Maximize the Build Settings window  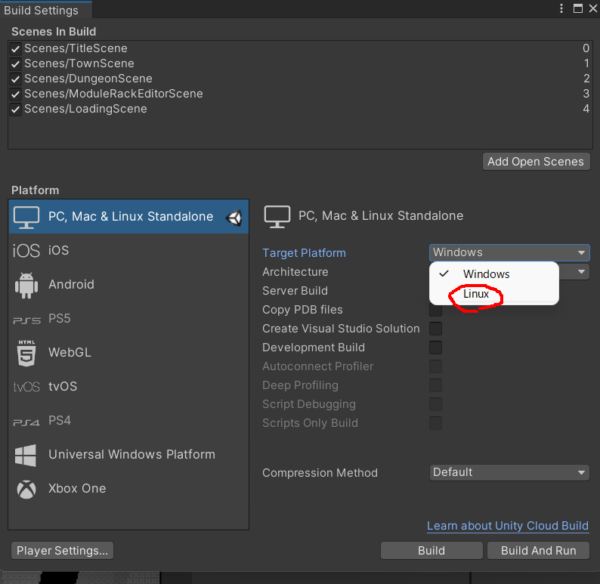(578, 8)
